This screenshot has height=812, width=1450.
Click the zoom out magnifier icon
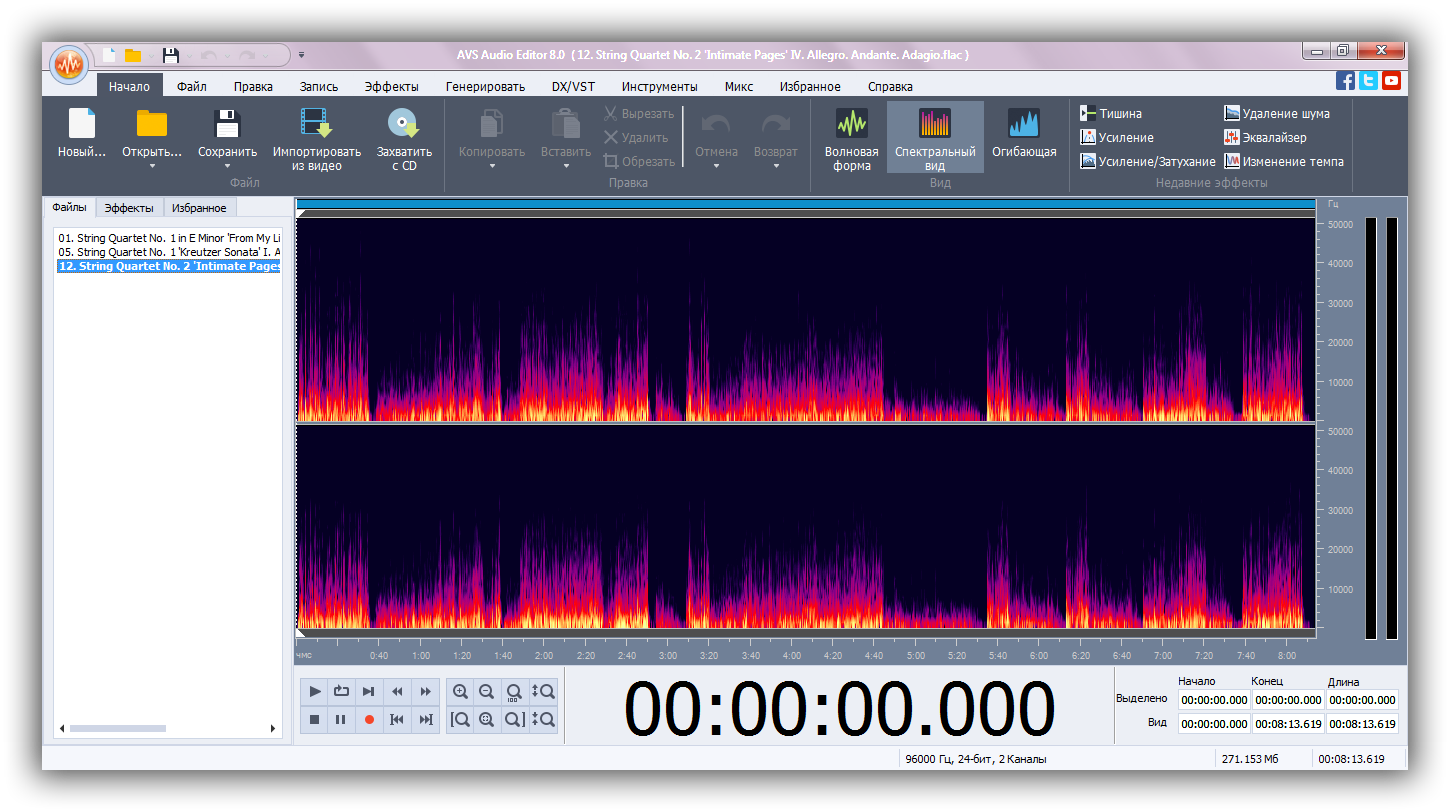pos(487,691)
